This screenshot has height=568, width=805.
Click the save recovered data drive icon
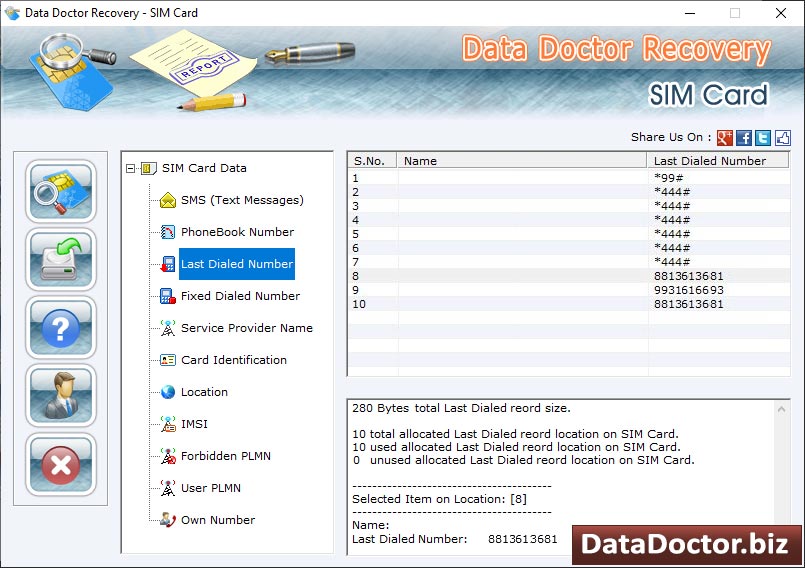61,259
